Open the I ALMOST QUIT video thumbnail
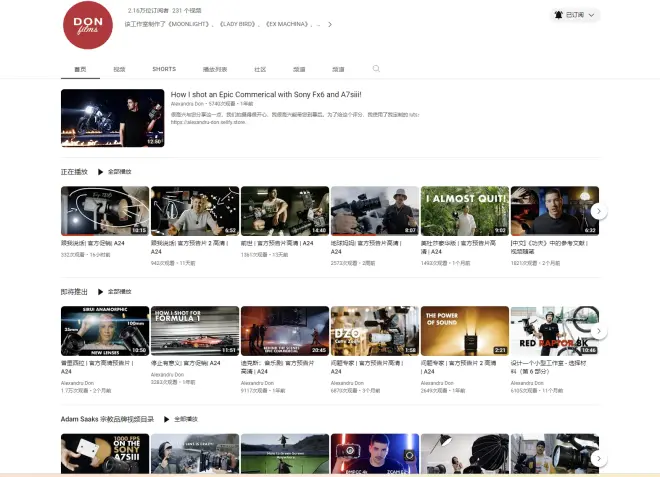Viewport: 660px width, 477px height. click(464, 210)
